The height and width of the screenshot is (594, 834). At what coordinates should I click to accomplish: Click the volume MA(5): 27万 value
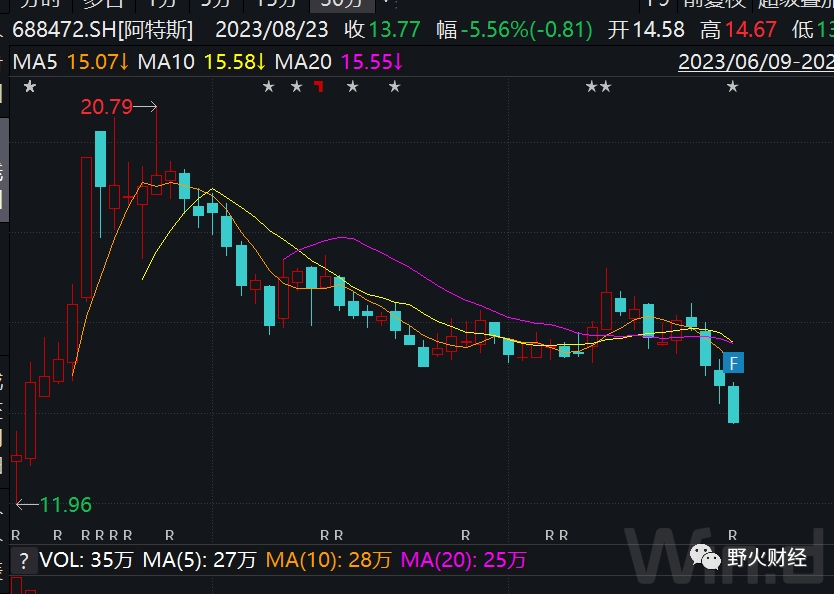pos(200,560)
